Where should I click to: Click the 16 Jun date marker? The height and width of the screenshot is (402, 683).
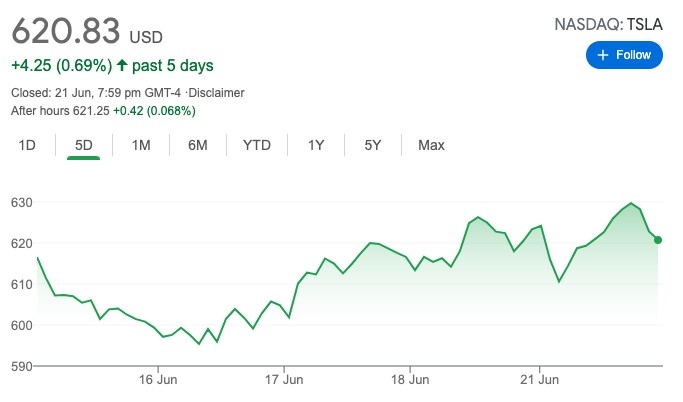pos(159,380)
